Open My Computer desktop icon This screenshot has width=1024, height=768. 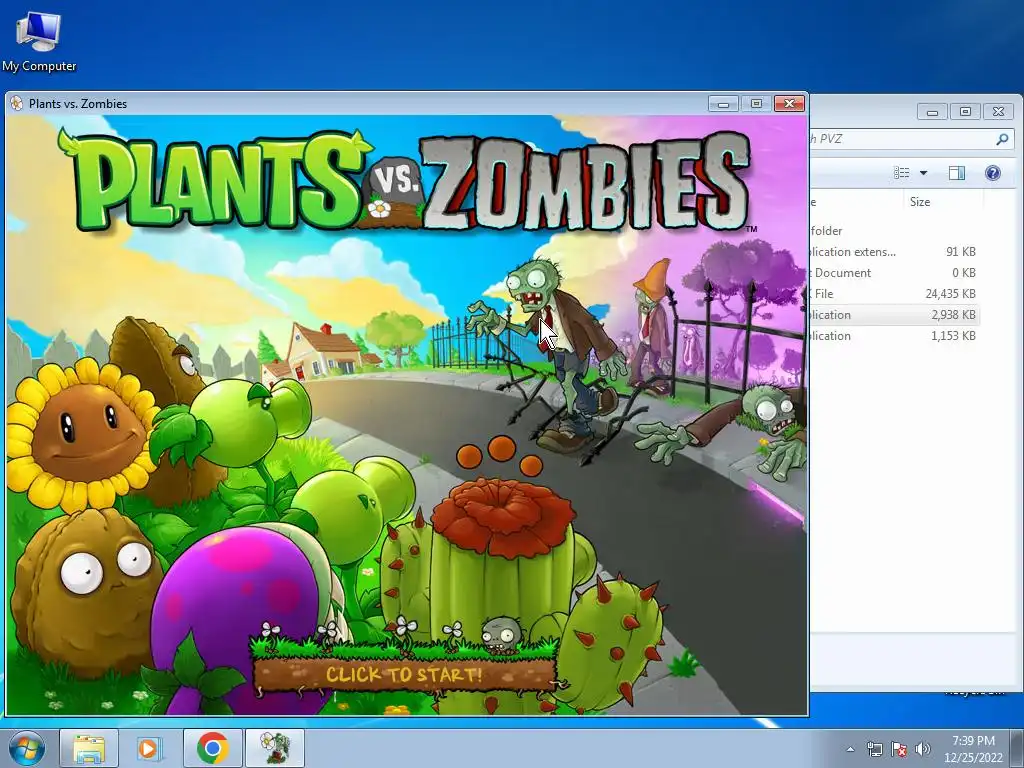pos(39,42)
